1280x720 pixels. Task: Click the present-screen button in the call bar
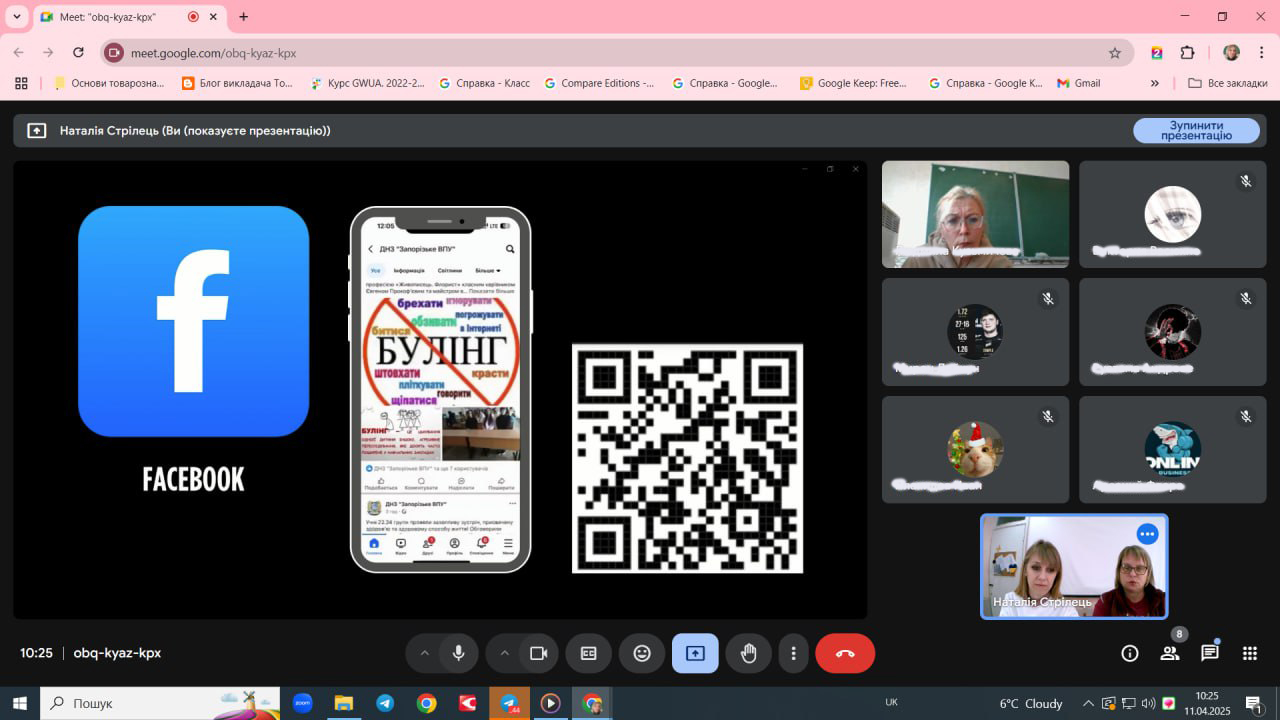point(695,653)
